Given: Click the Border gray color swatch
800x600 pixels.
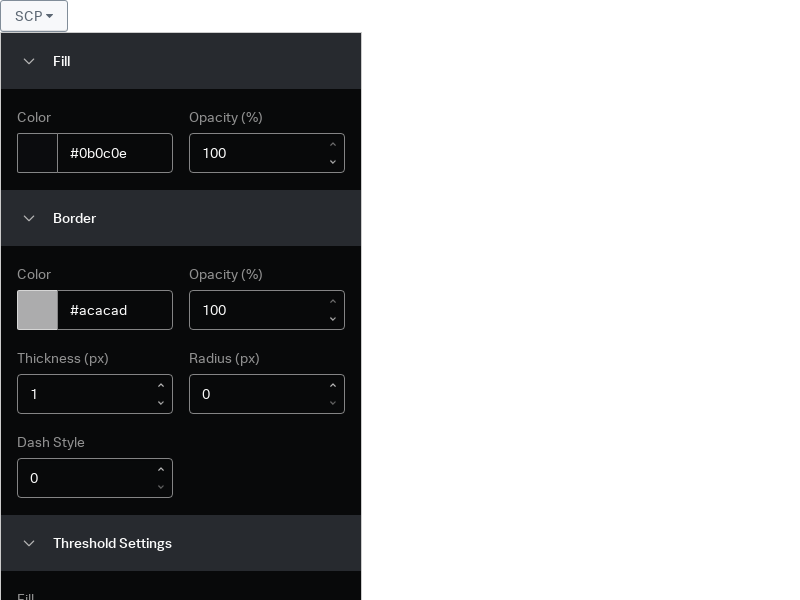Looking at the screenshot, I should (x=37, y=310).
